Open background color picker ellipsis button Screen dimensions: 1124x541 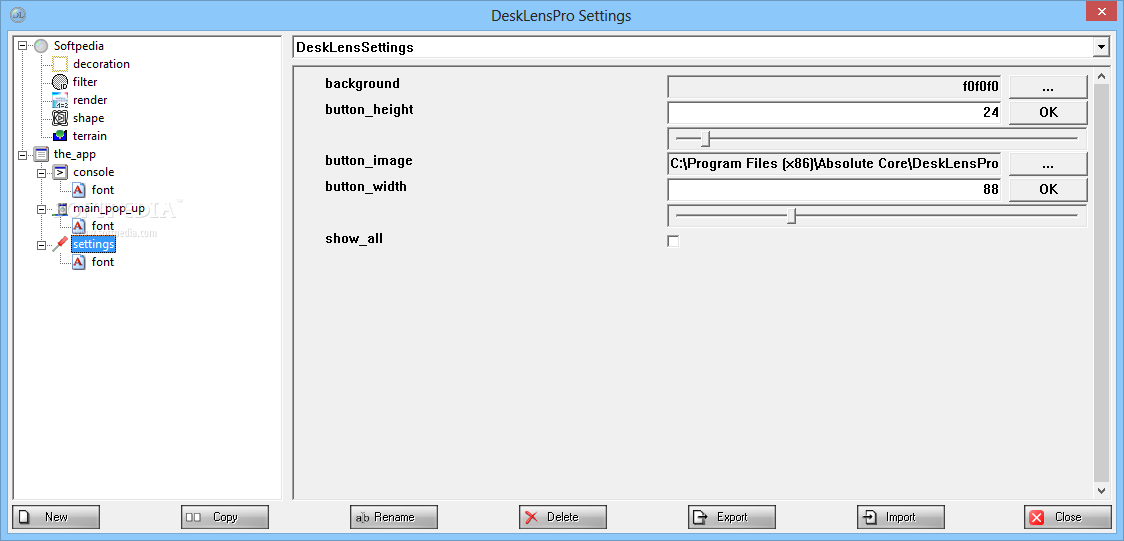(1048, 87)
